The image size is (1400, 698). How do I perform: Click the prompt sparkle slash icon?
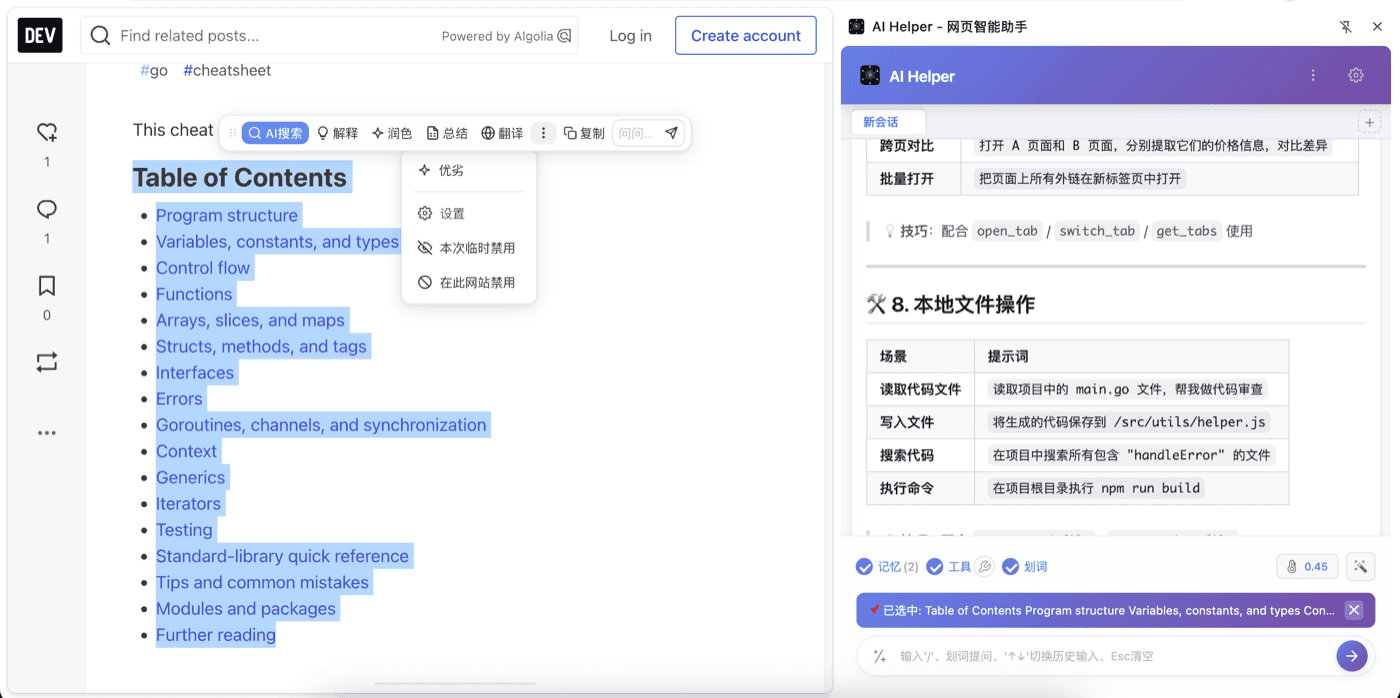[x=880, y=656]
